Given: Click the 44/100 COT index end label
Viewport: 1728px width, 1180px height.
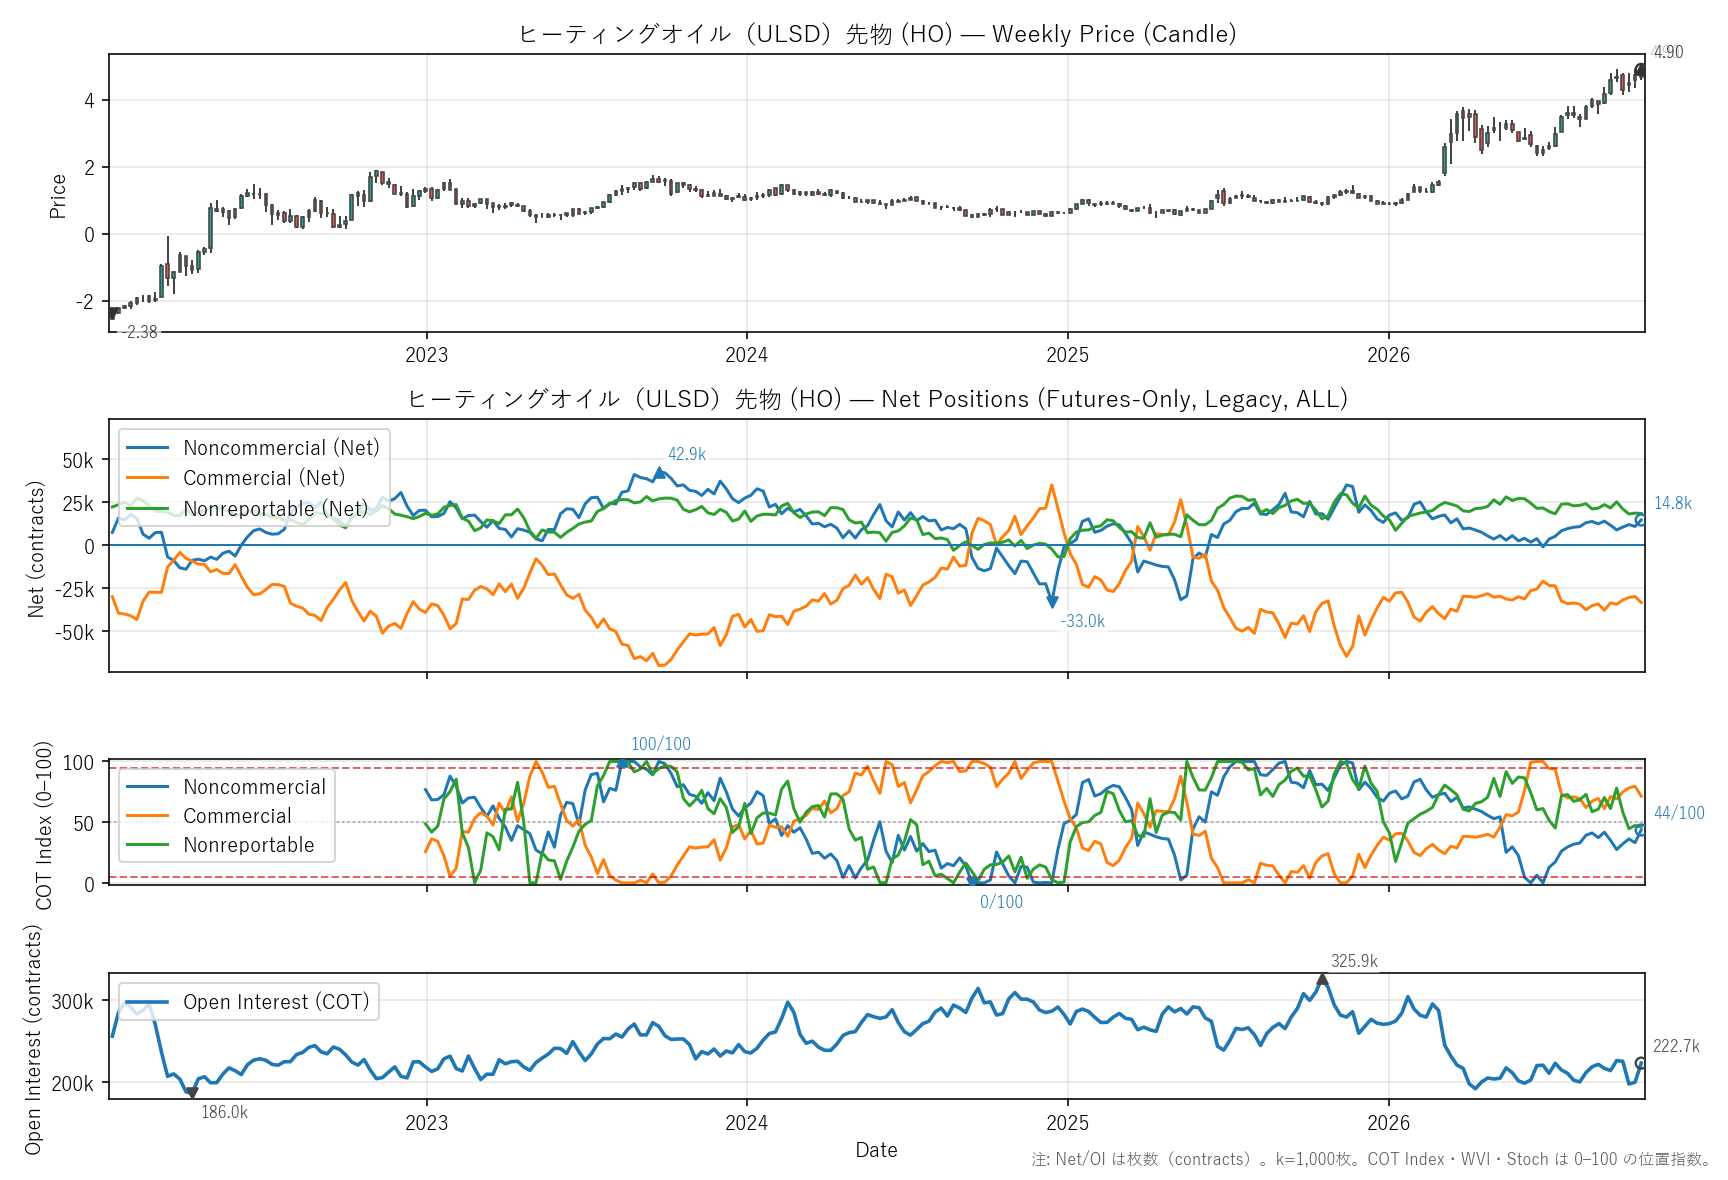Looking at the screenshot, I should click(x=1679, y=813).
